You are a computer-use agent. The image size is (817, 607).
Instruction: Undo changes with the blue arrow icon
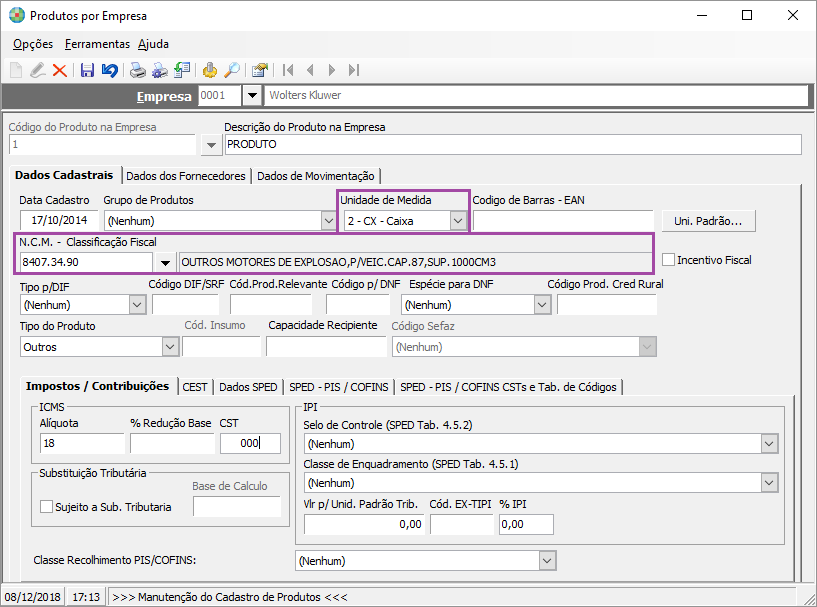click(x=109, y=70)
